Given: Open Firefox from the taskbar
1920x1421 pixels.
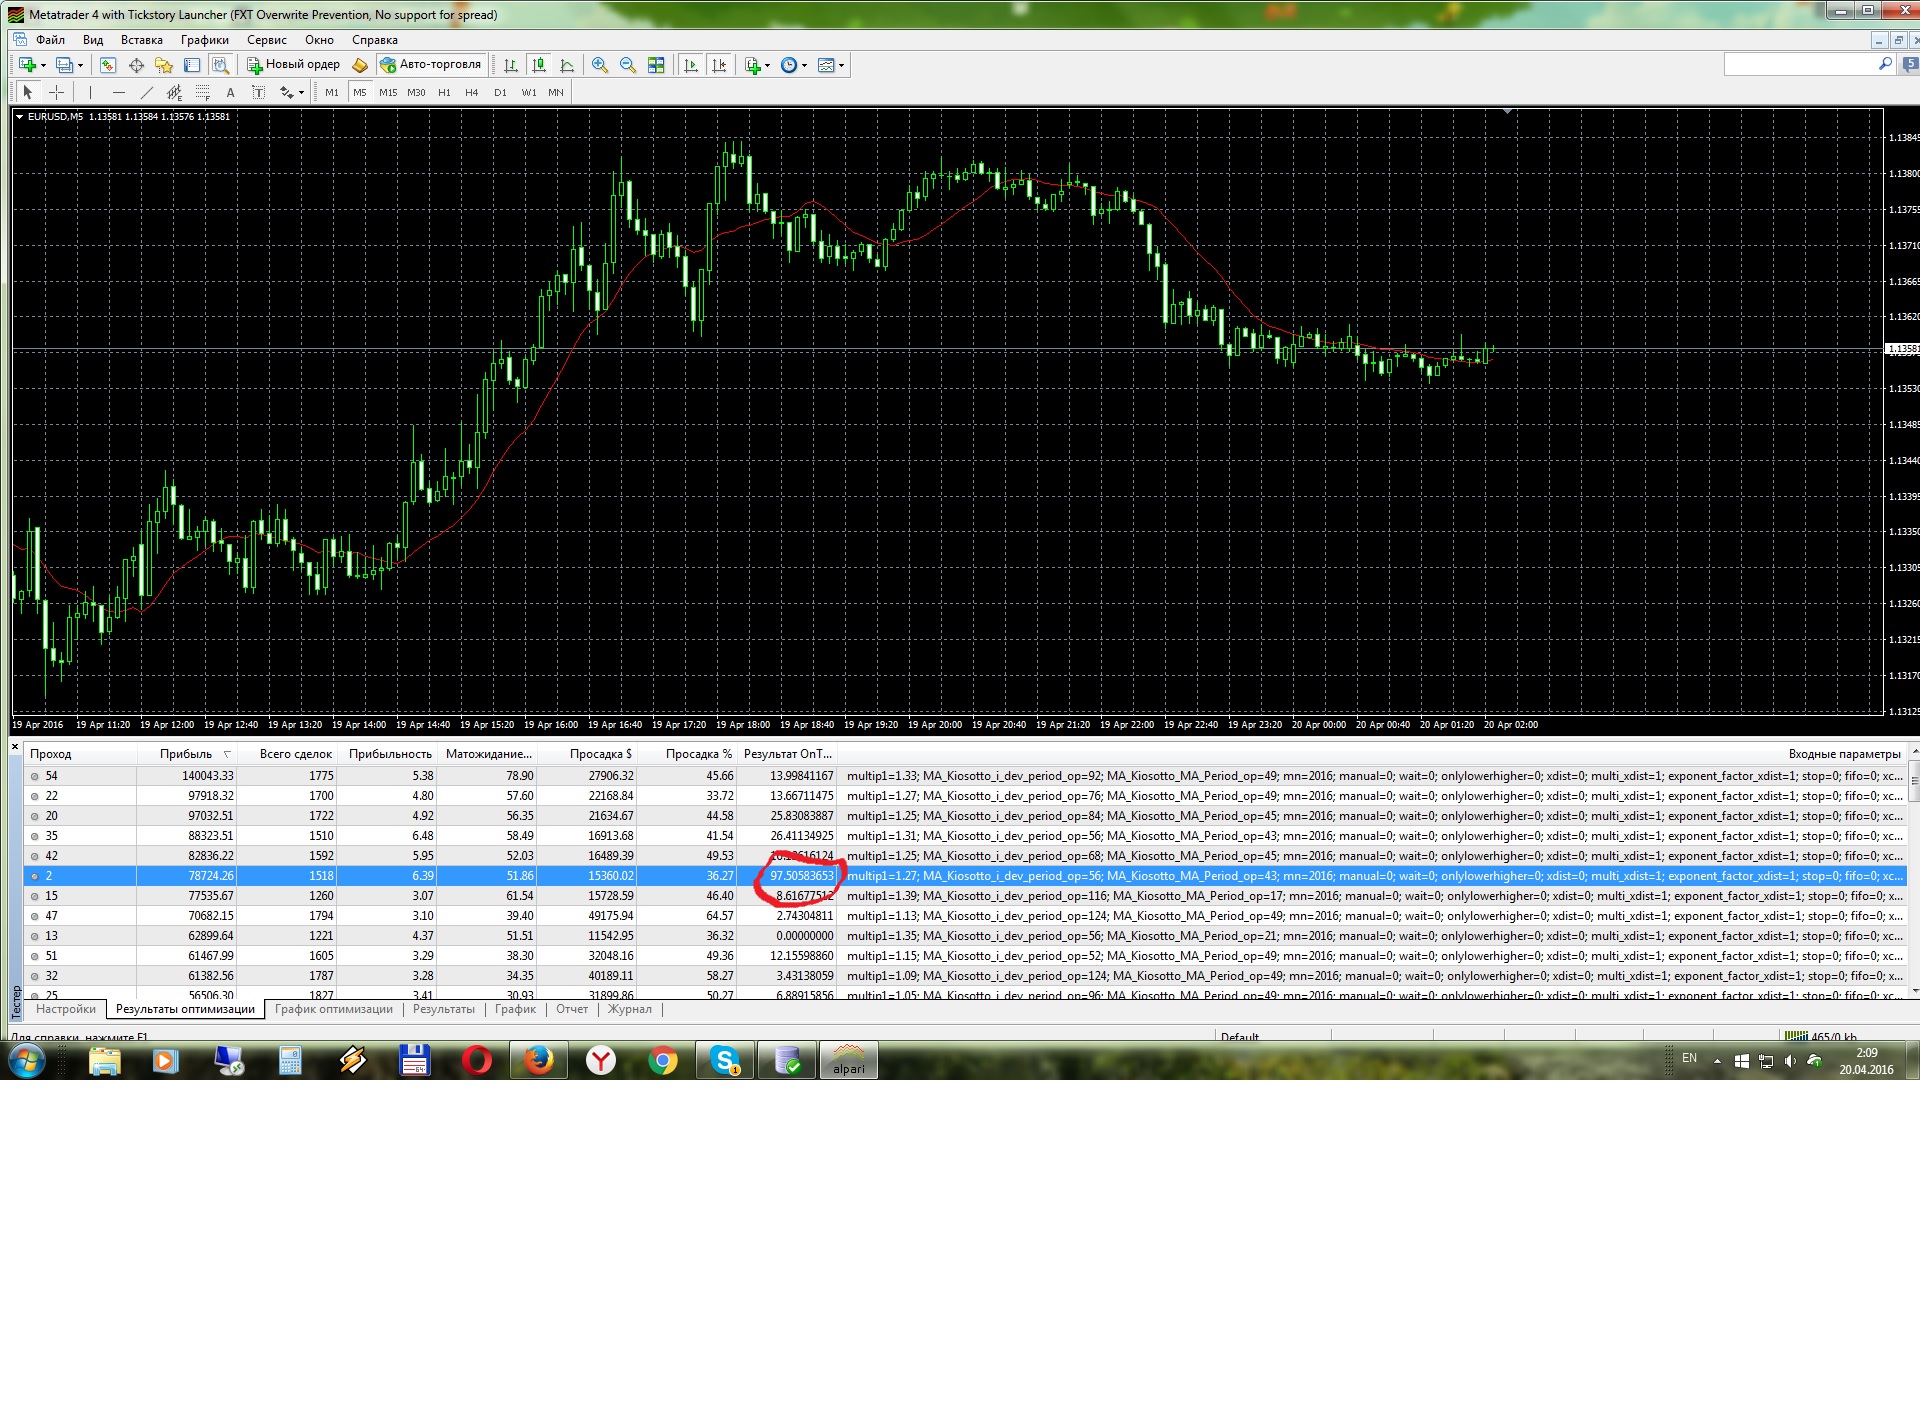Looking at the screenshot, I should (x=539, y=1060).
